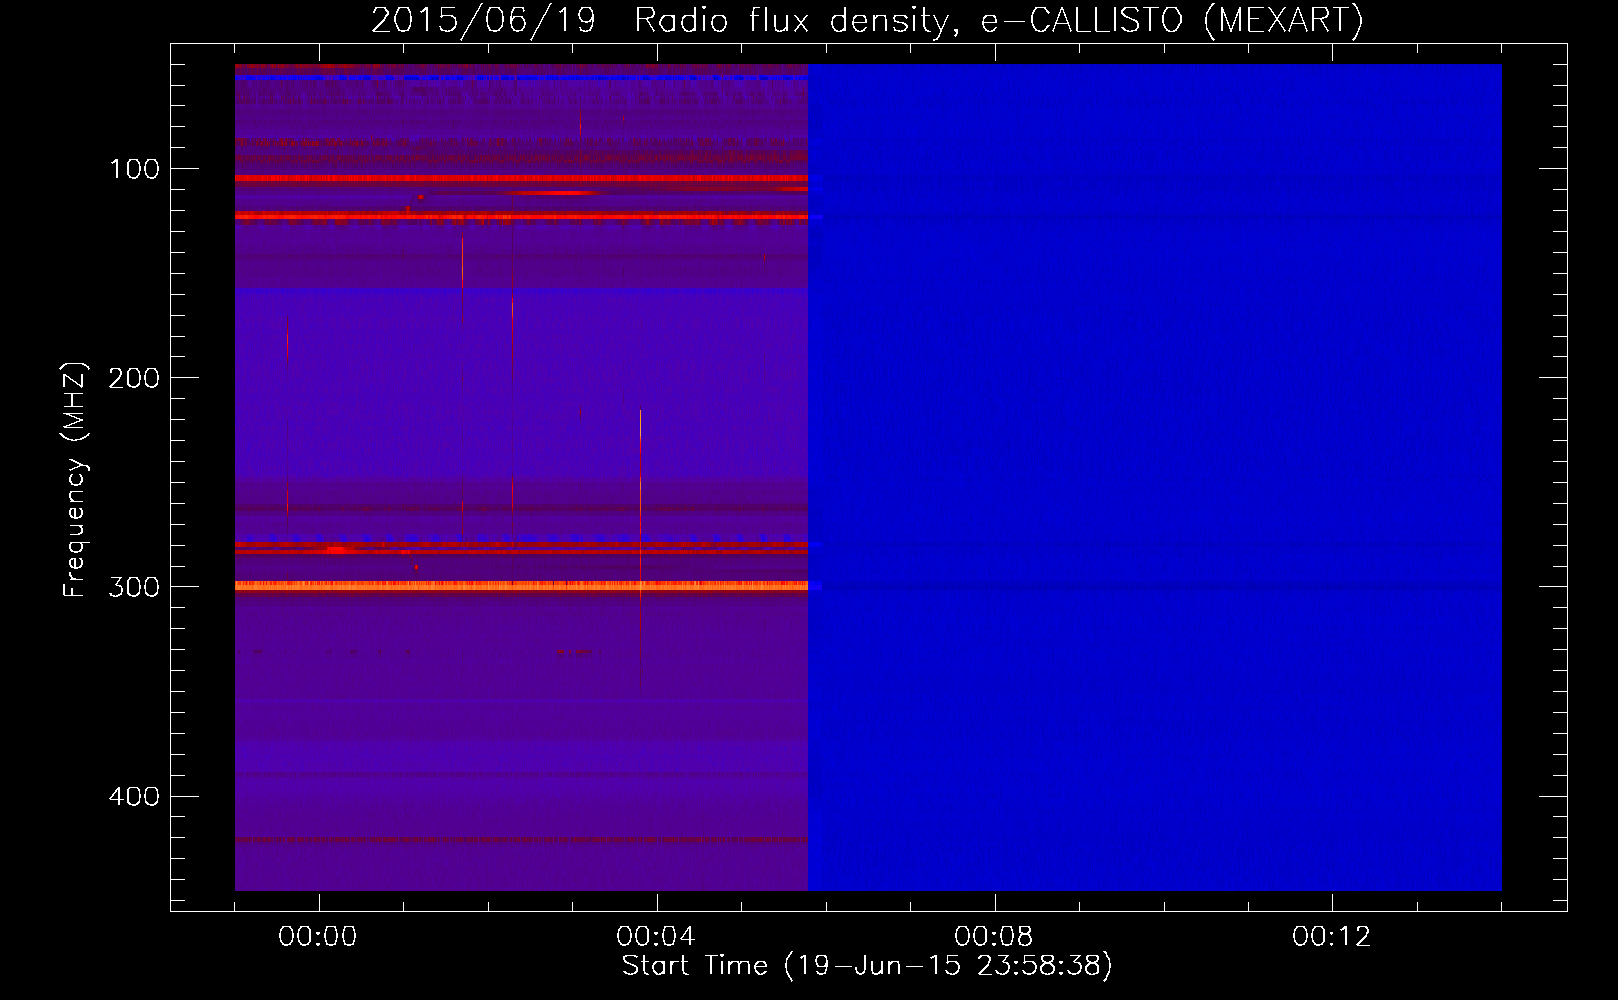The width and height of the screenshot is (1618, 1000).
Task: Click the 00:08 time tick label
Action: pos(994,937)
